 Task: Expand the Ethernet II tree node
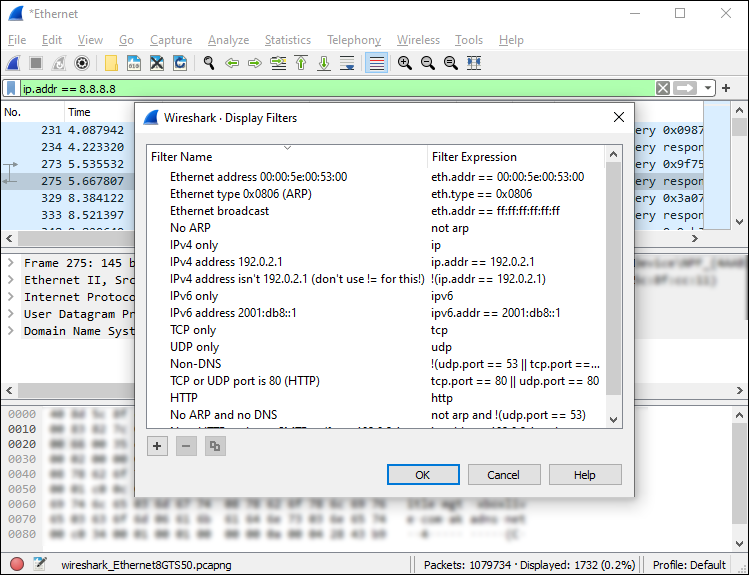(x=11, y=280)
